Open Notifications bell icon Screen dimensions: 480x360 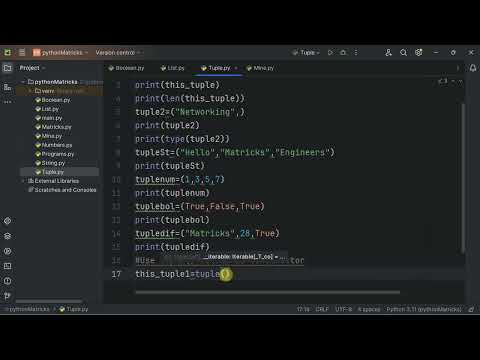point(473,68)
